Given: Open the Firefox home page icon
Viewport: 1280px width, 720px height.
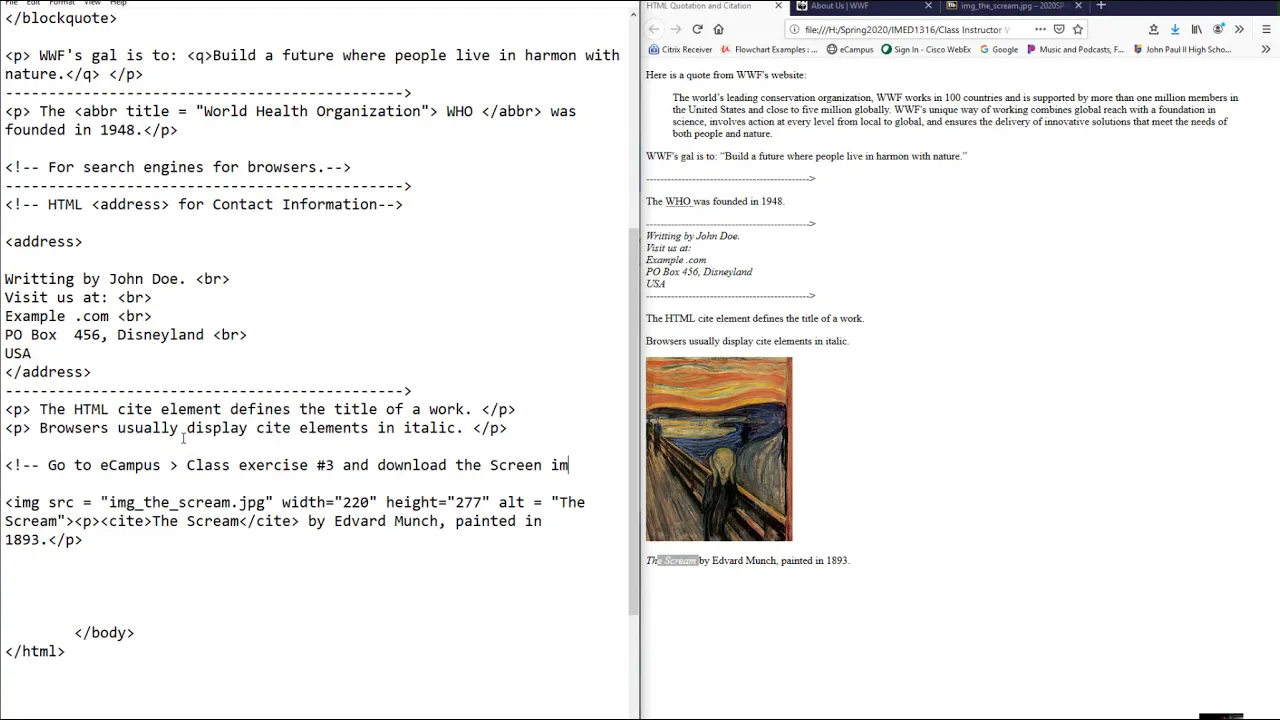Looking at the screenshot, I should 718,29.
